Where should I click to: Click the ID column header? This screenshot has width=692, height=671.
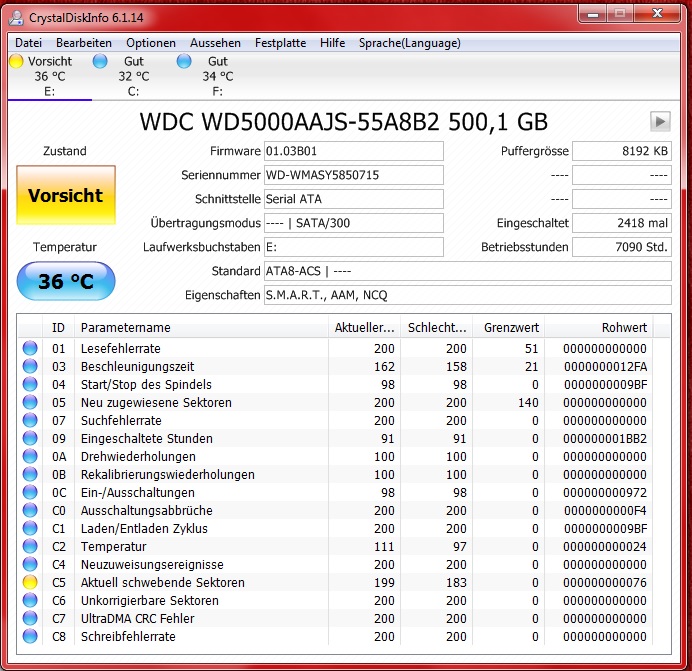pos(58,328)
